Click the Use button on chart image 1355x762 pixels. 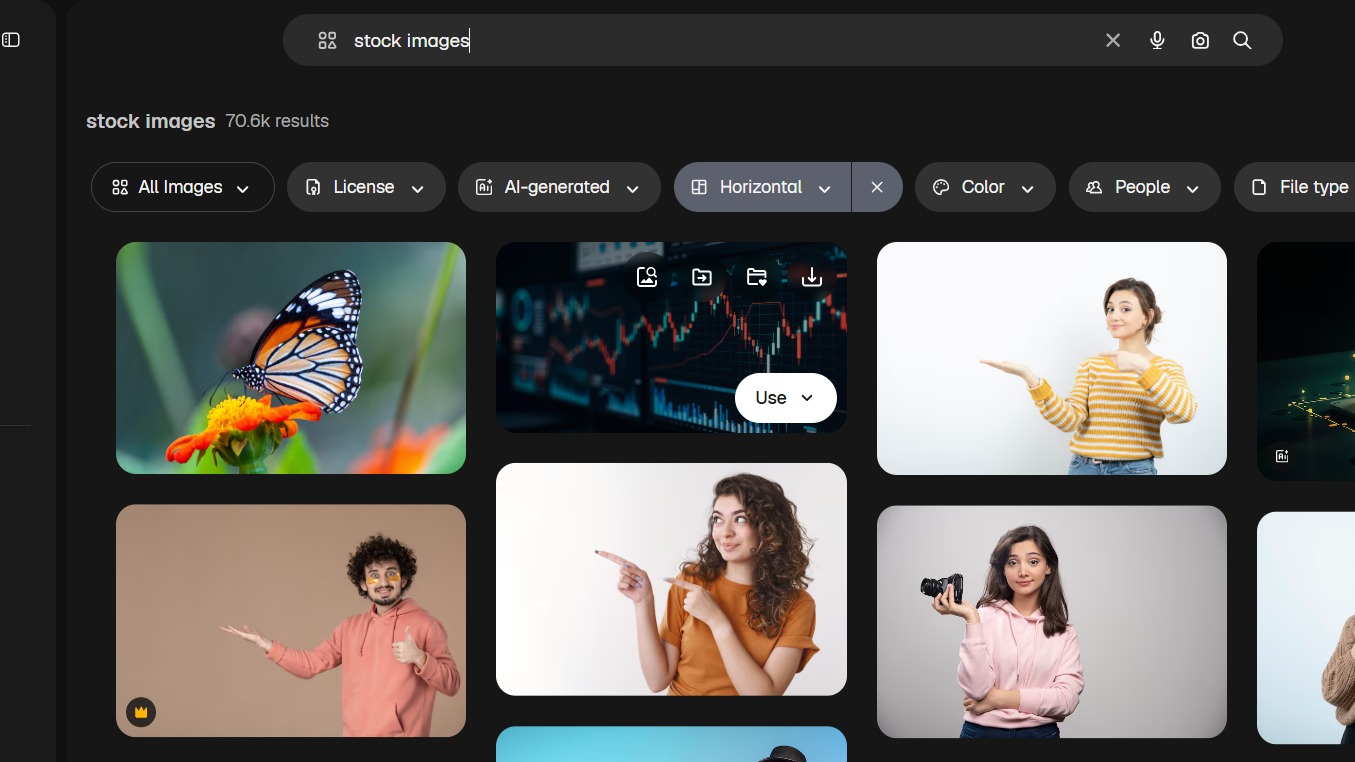pyautogui.click(x=785, y=398)
